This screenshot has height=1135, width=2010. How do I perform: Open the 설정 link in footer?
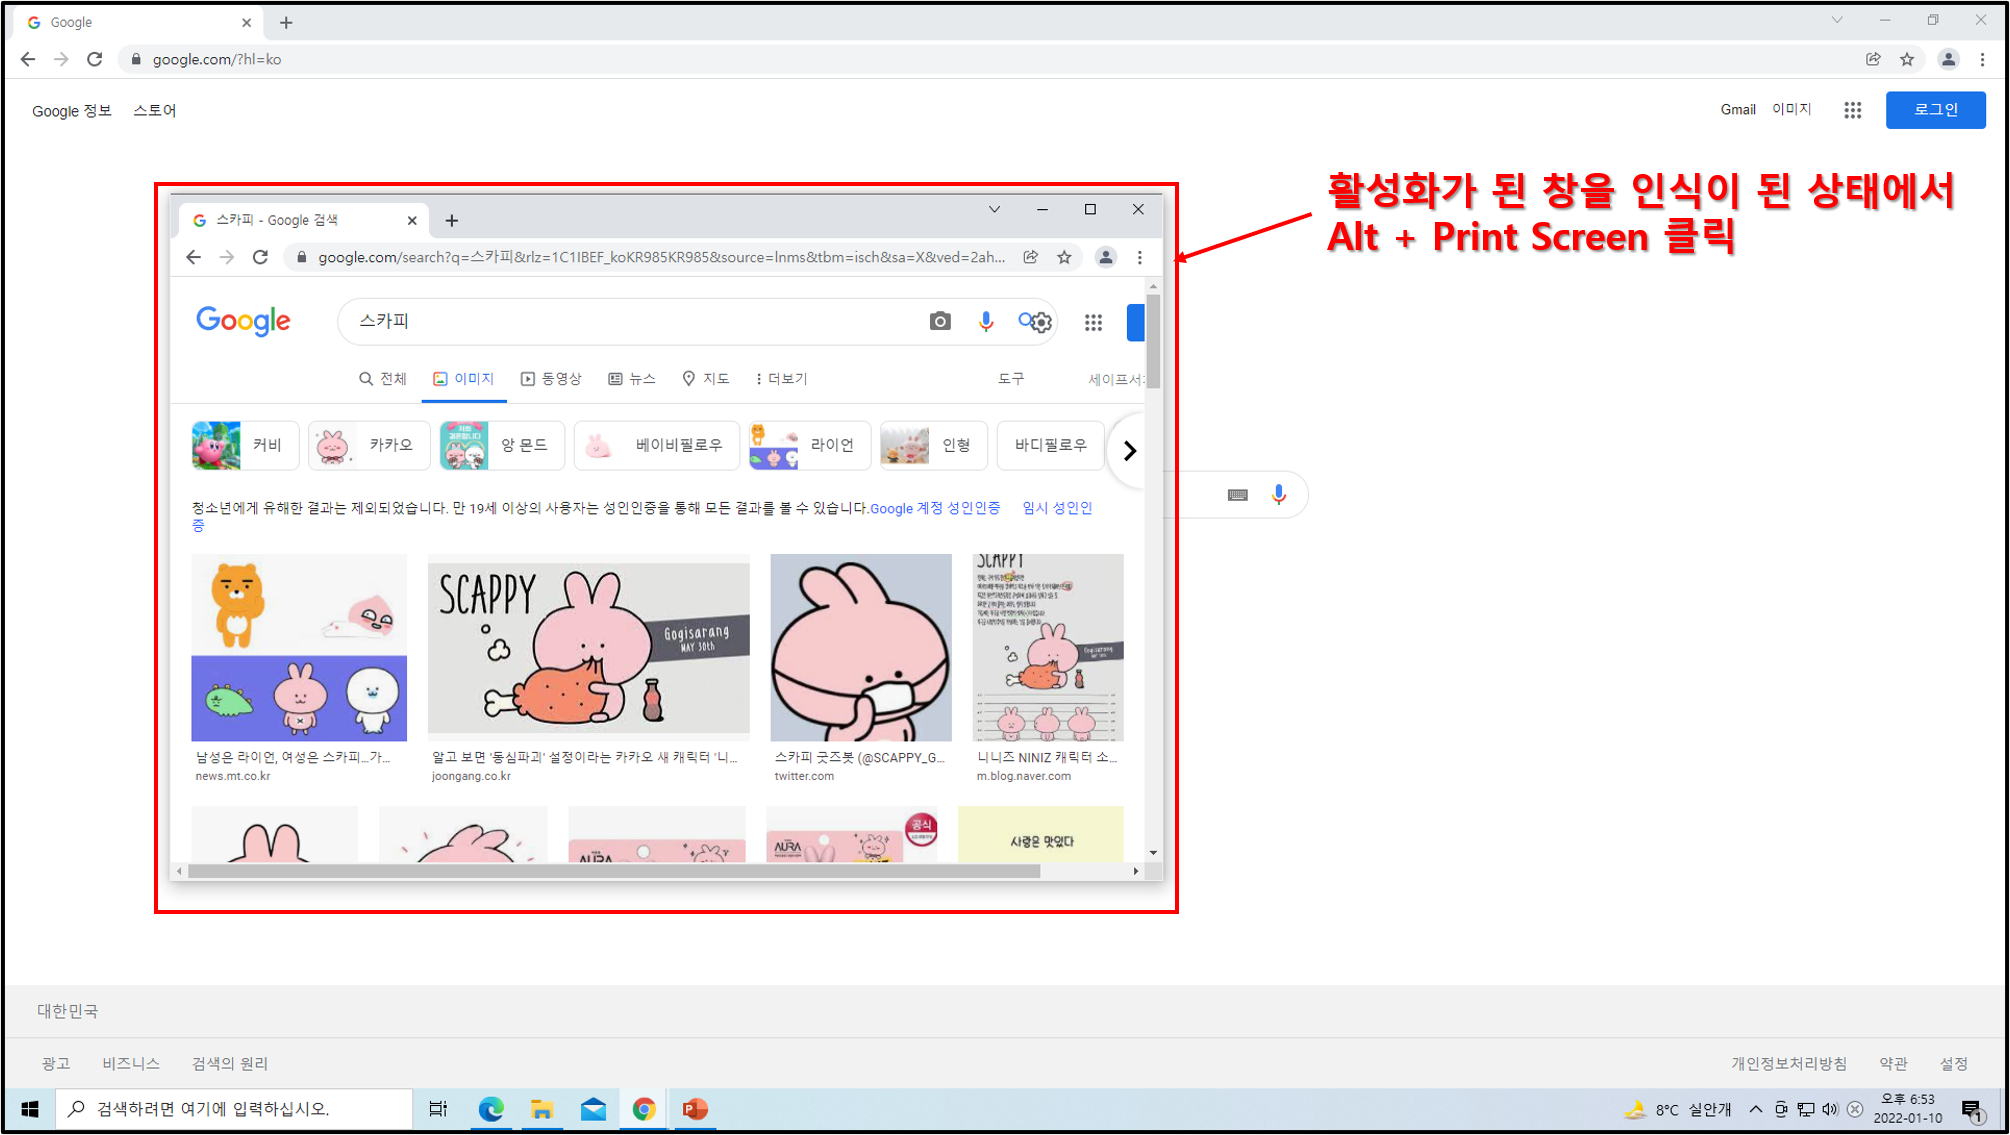1953,1063
